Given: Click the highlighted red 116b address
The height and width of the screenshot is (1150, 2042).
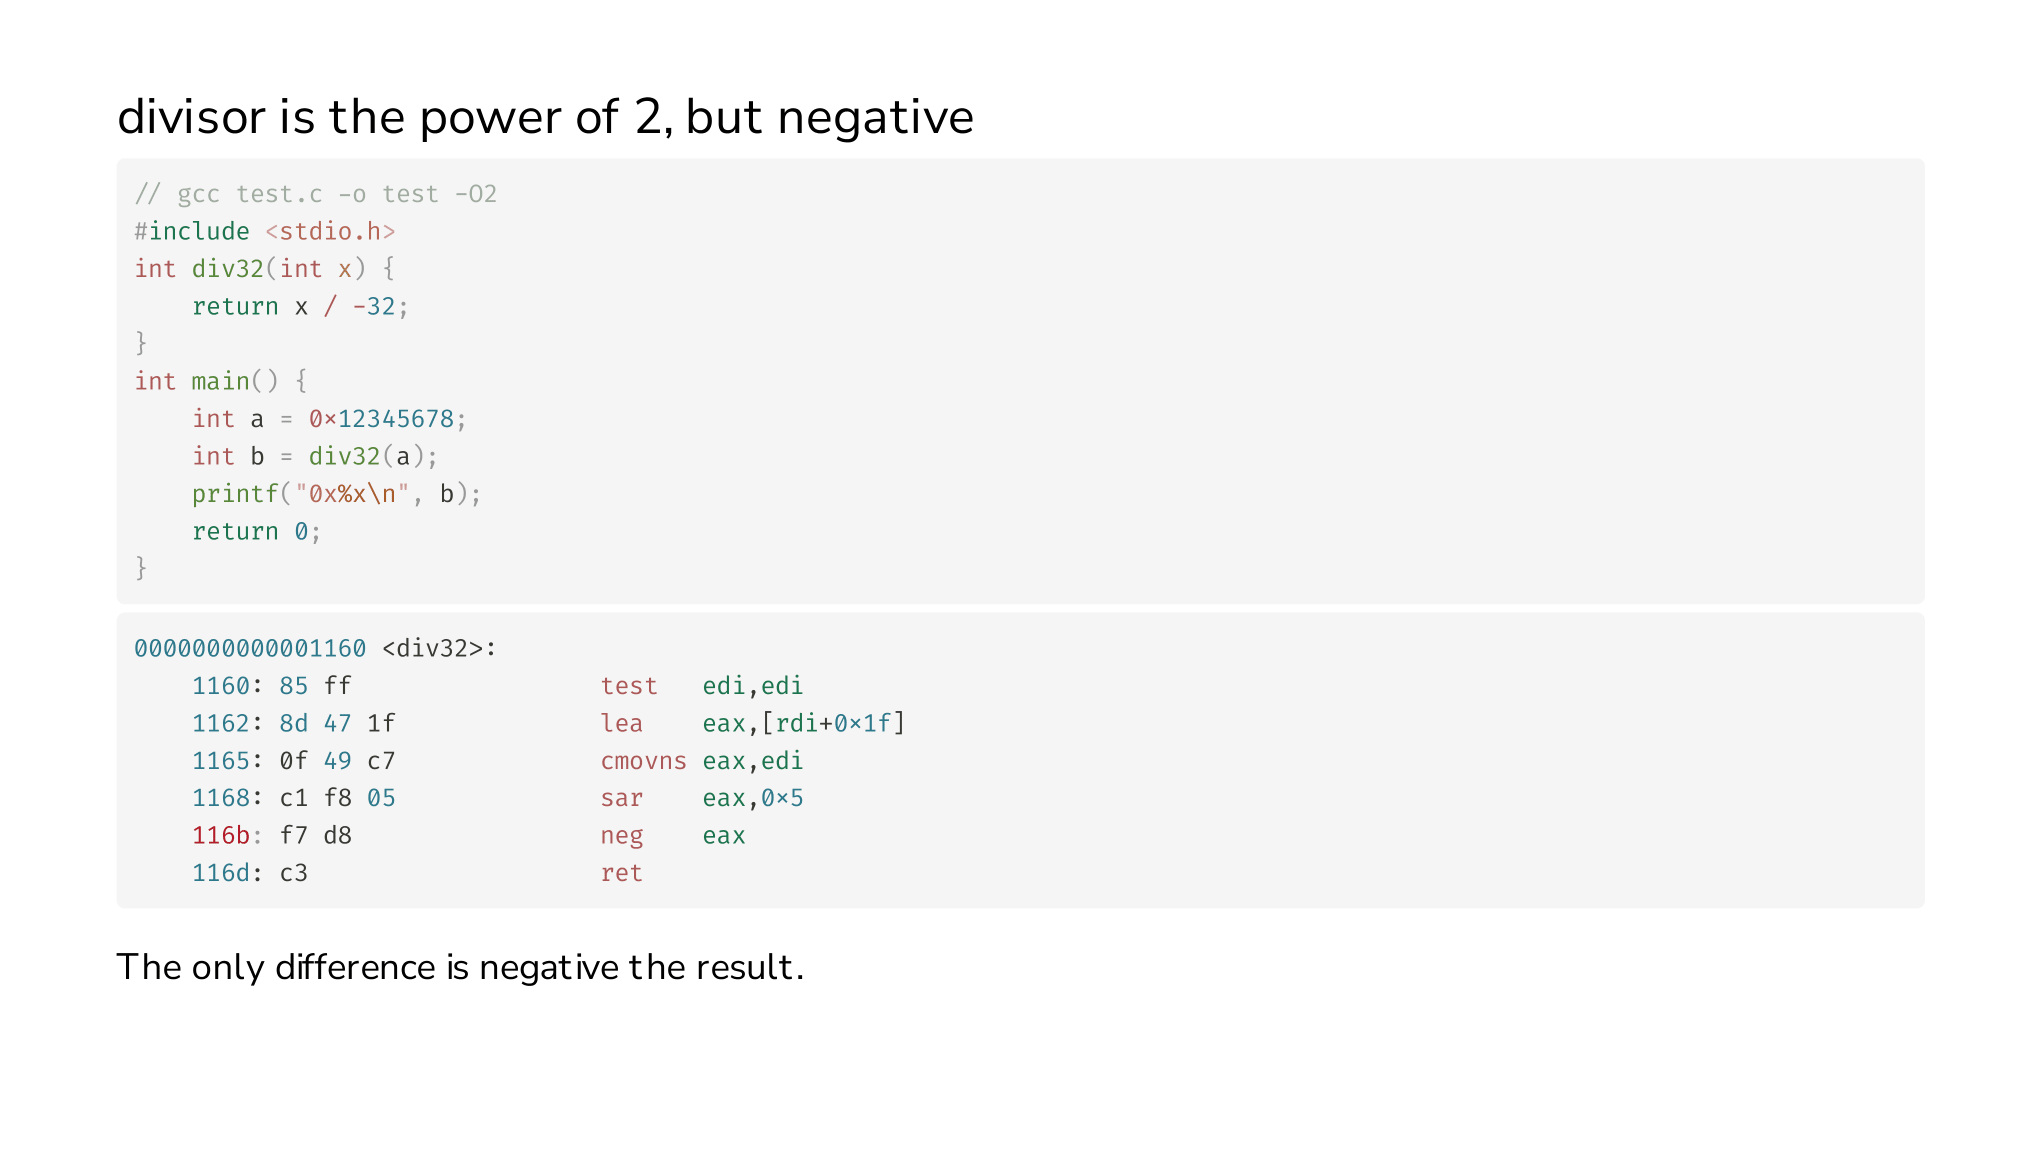Looking at the screenshot, I should [x=221, y=835].
